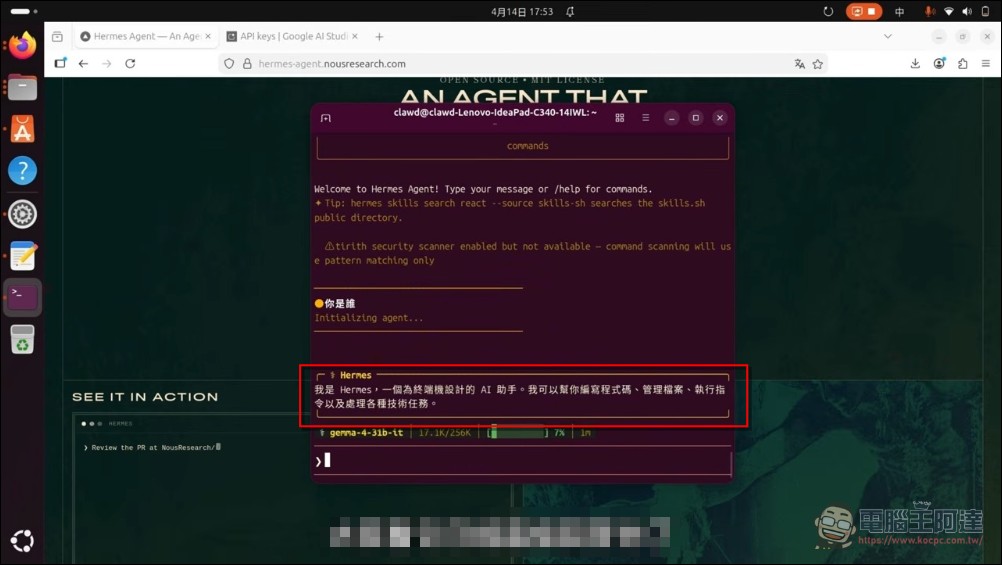1002x565 pixels.
Task: Click 'Review the PR at NousResearch/' text
Action: pyautogui.click(x=152, y=447)
